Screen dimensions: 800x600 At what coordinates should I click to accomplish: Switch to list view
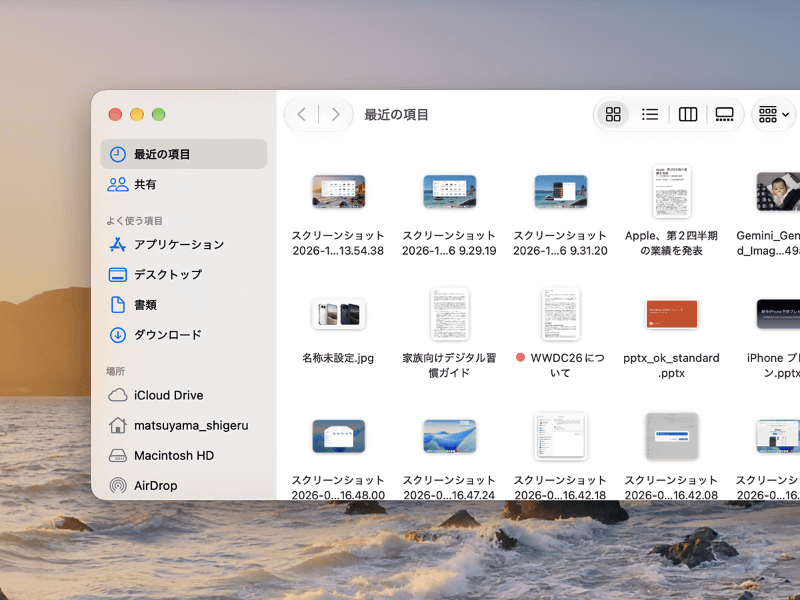point(649,114)
